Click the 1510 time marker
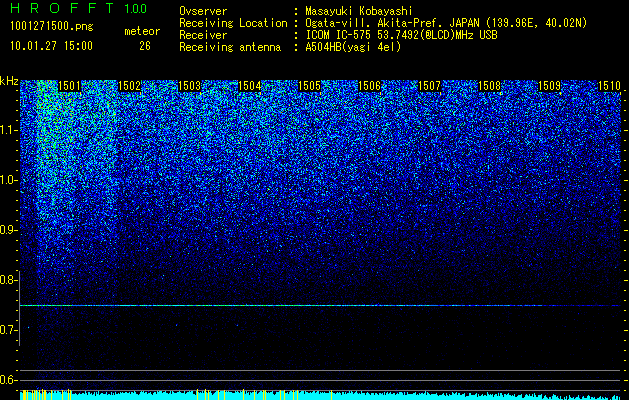629x400 pixels. pos(609,86)
